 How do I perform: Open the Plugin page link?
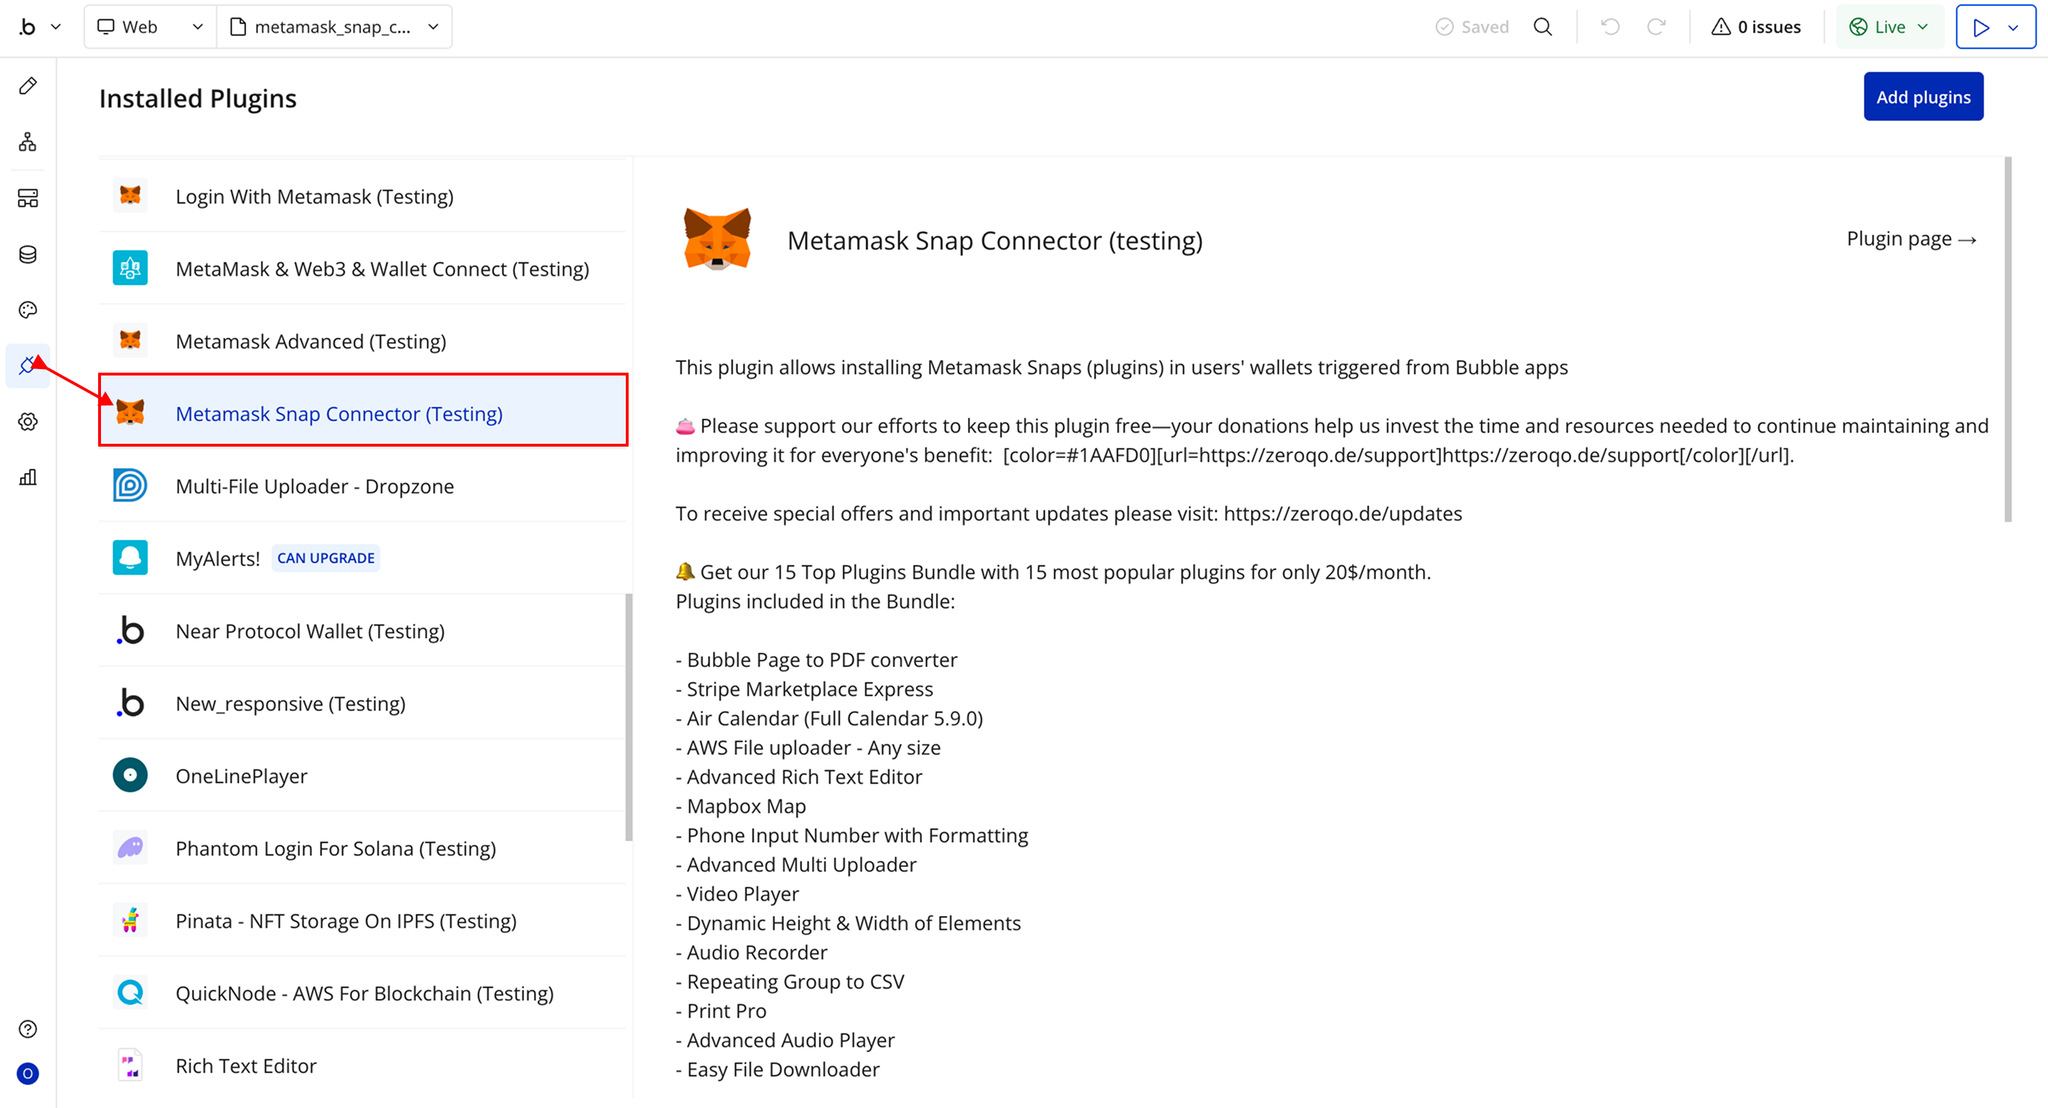click(x=1910, y=239)
